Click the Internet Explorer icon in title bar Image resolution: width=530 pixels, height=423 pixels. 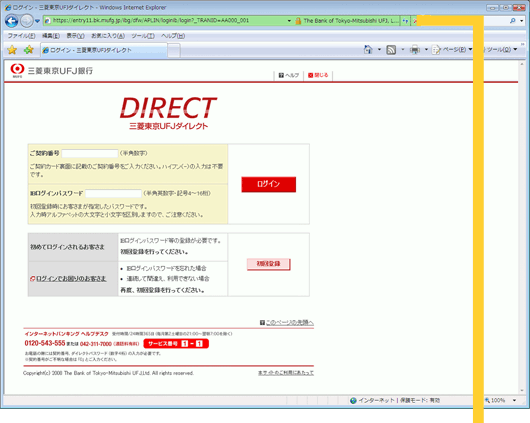(x=7, y=7)
